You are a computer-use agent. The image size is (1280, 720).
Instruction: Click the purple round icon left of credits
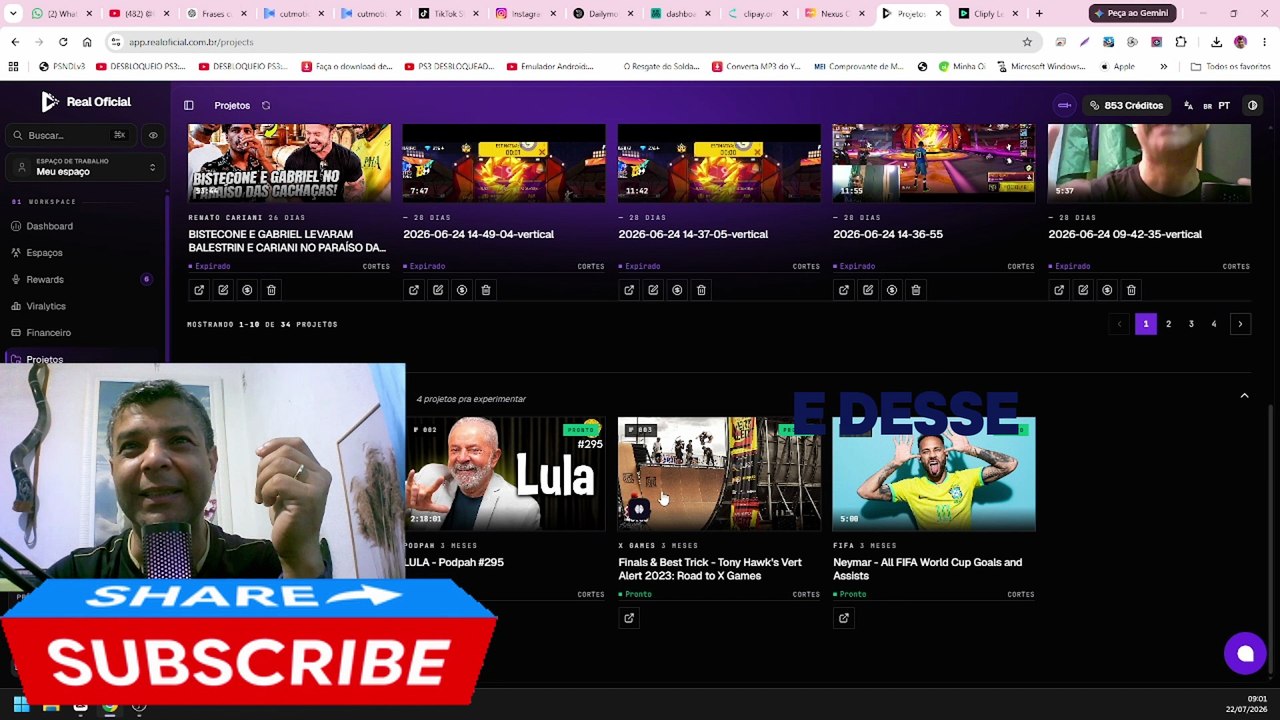pos(1064,105)
